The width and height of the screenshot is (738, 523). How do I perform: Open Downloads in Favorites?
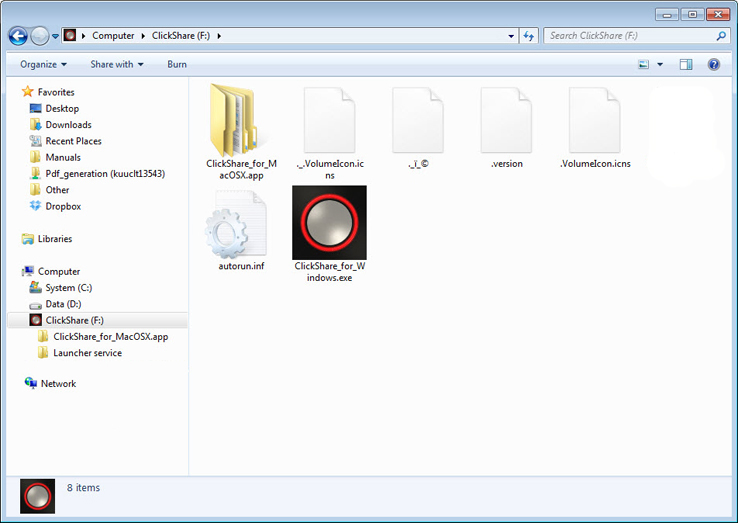tap(68, 125)
